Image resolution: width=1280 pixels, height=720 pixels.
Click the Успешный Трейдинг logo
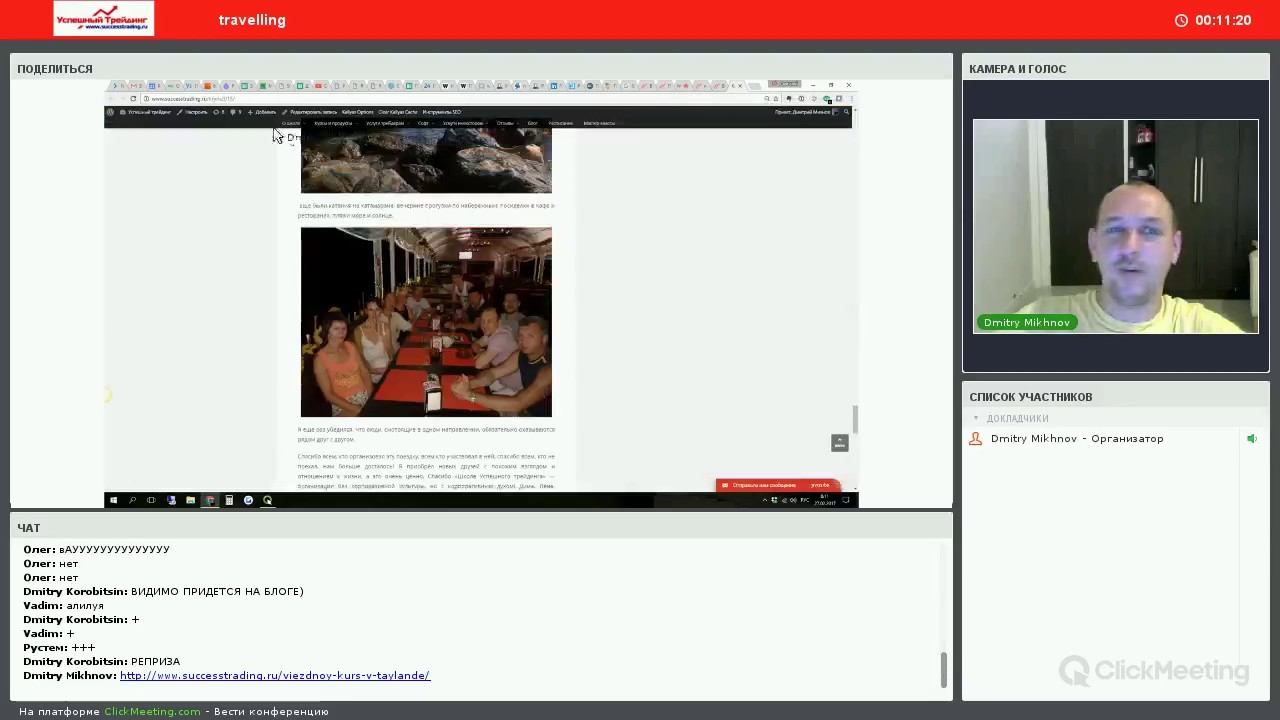click(x=104, y=19)
